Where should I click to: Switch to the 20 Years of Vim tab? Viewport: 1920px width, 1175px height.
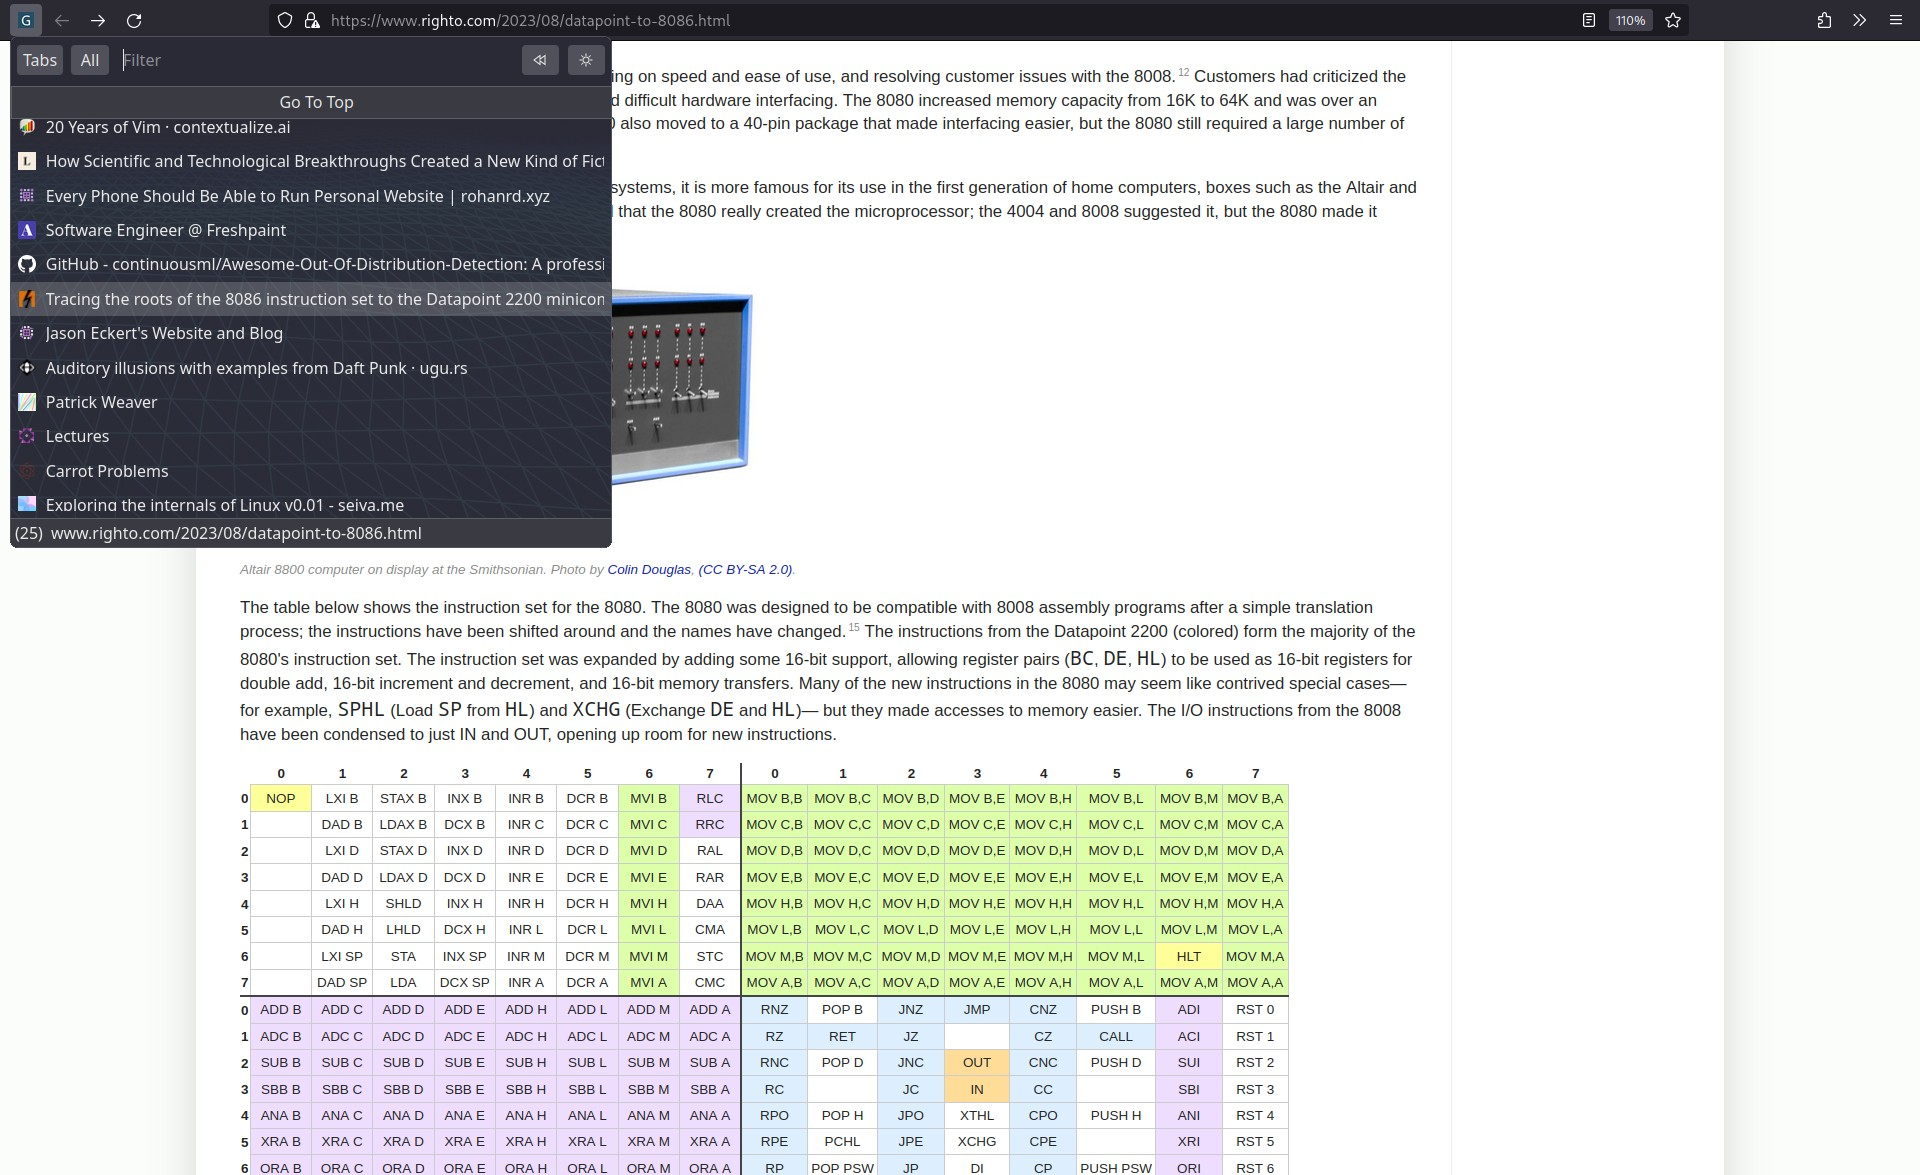coord(168,128)
